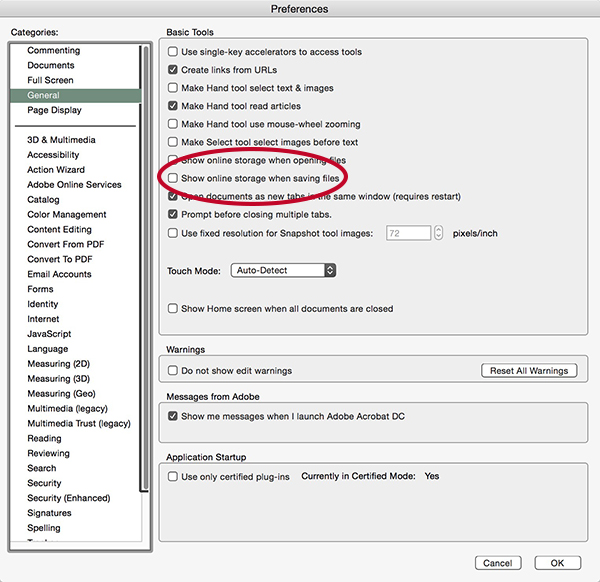The image size is (600, 582).
Task: Click the pixels/inch resolution stepper arrows
Action: [439, 233]
